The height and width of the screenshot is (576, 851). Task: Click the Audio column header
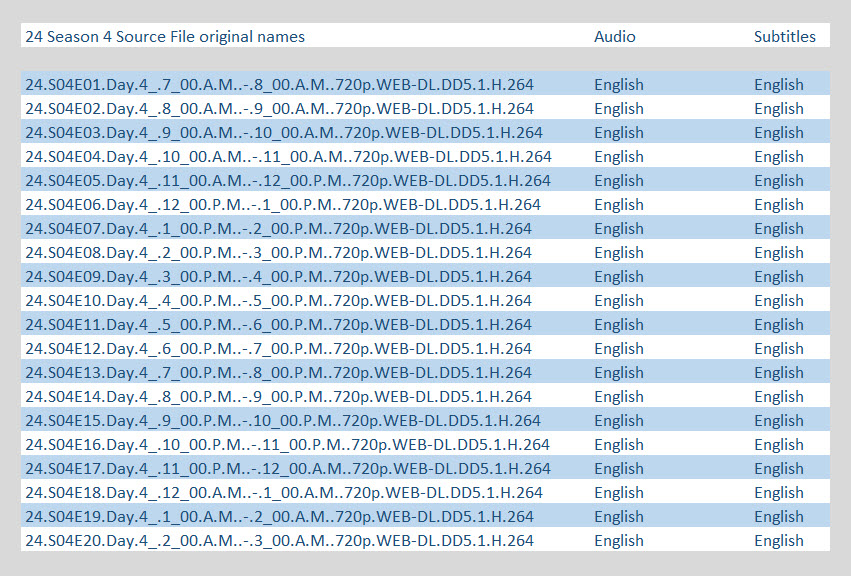[614, 36]
